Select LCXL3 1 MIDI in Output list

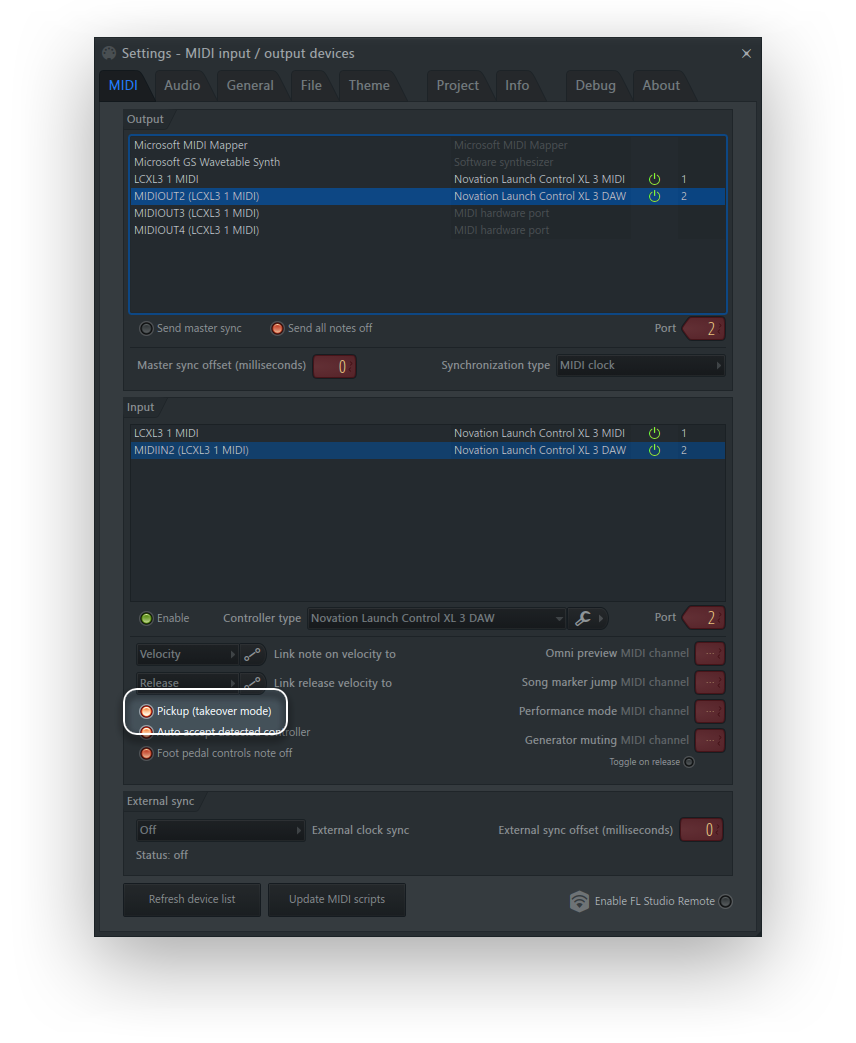pyautogui.click(x=428, y=180)
